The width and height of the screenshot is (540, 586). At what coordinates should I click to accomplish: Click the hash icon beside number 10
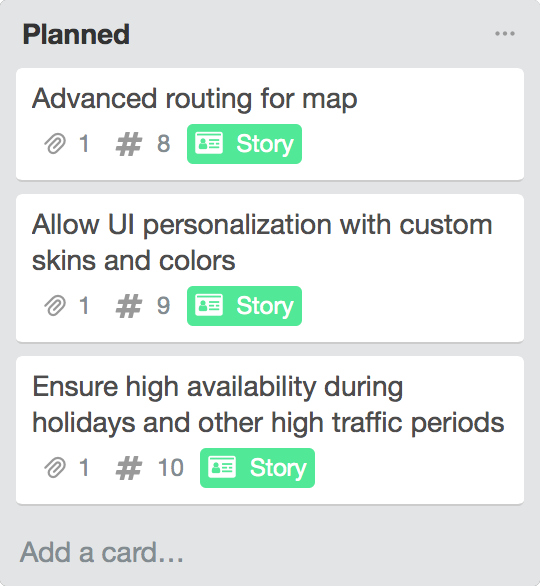[x=129, y=468]
